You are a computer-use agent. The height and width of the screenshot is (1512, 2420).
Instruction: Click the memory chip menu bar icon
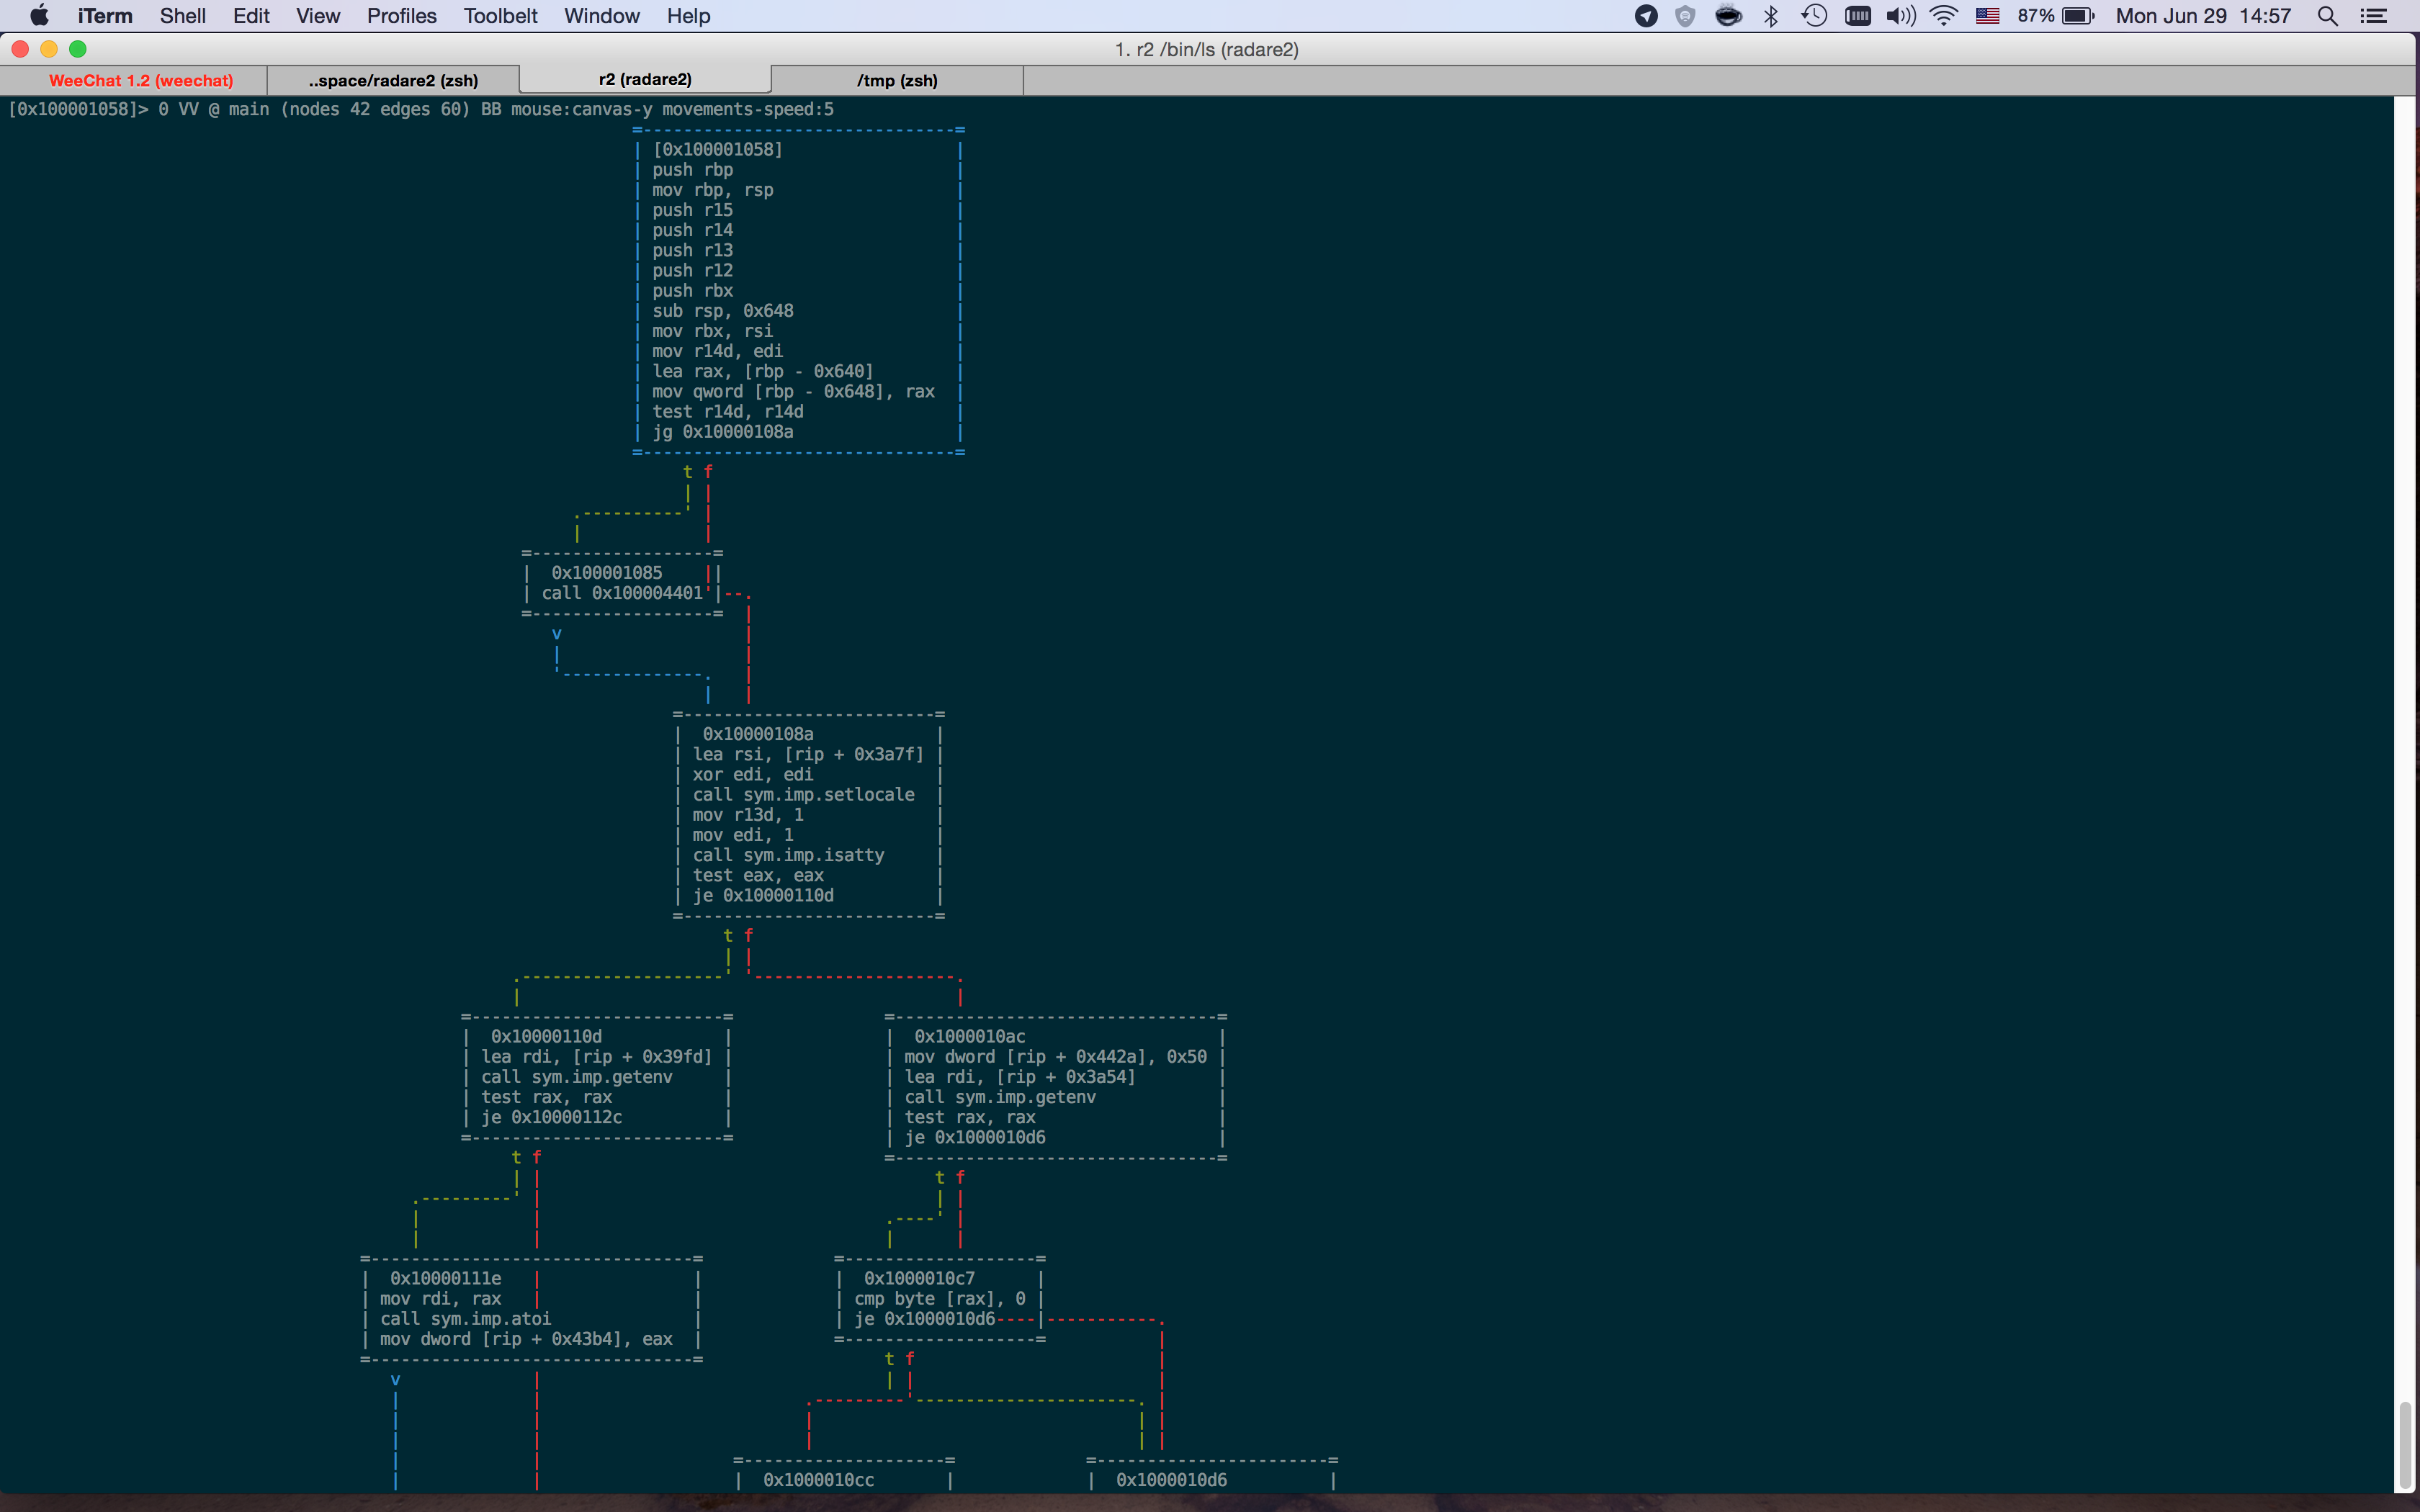point(1858,16)
